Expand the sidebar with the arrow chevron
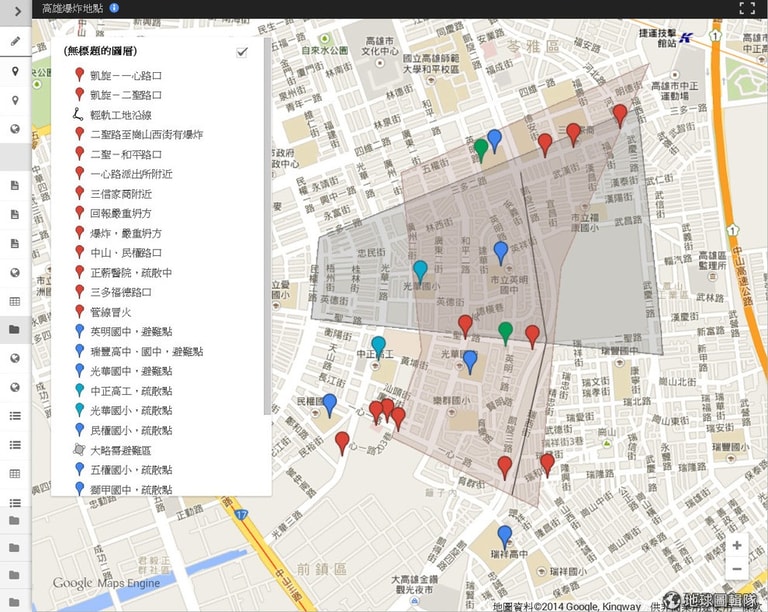This screenshot has width=768, height=612. point(18,11)
